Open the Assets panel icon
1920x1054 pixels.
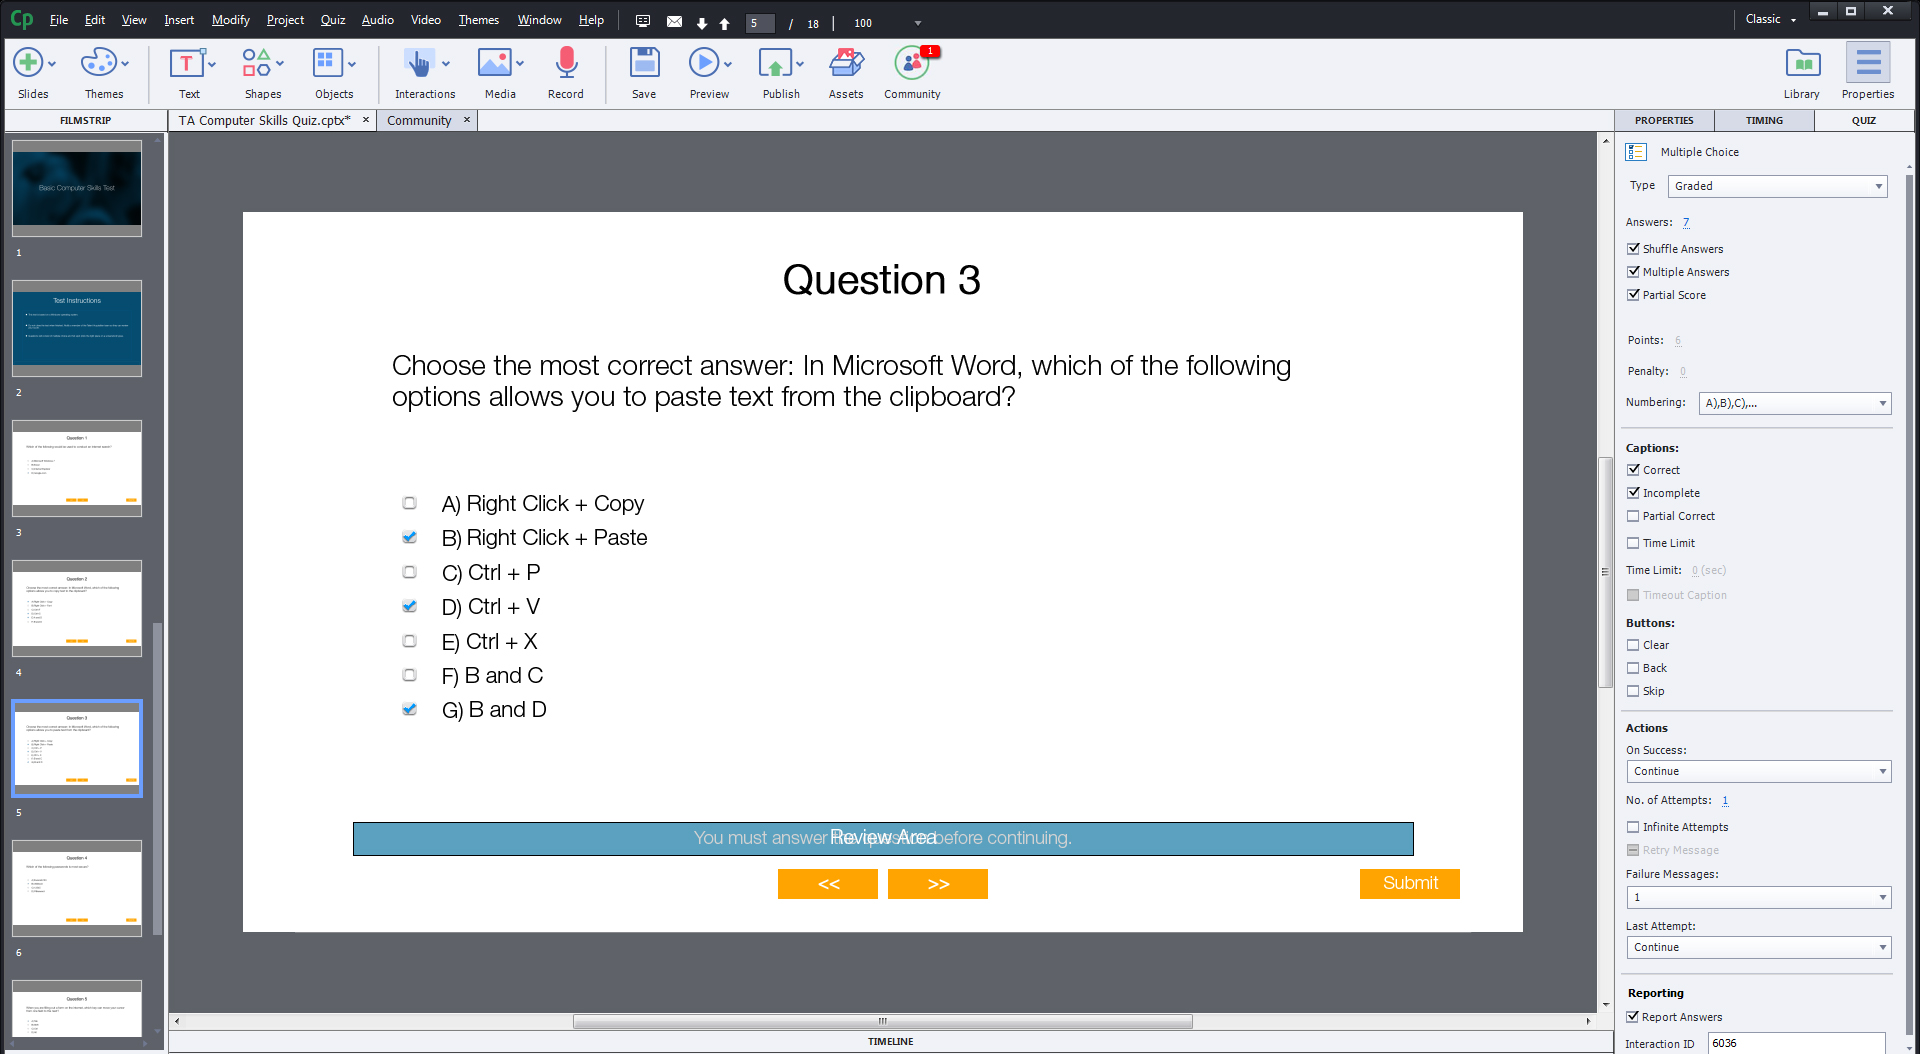pos(845,64)
